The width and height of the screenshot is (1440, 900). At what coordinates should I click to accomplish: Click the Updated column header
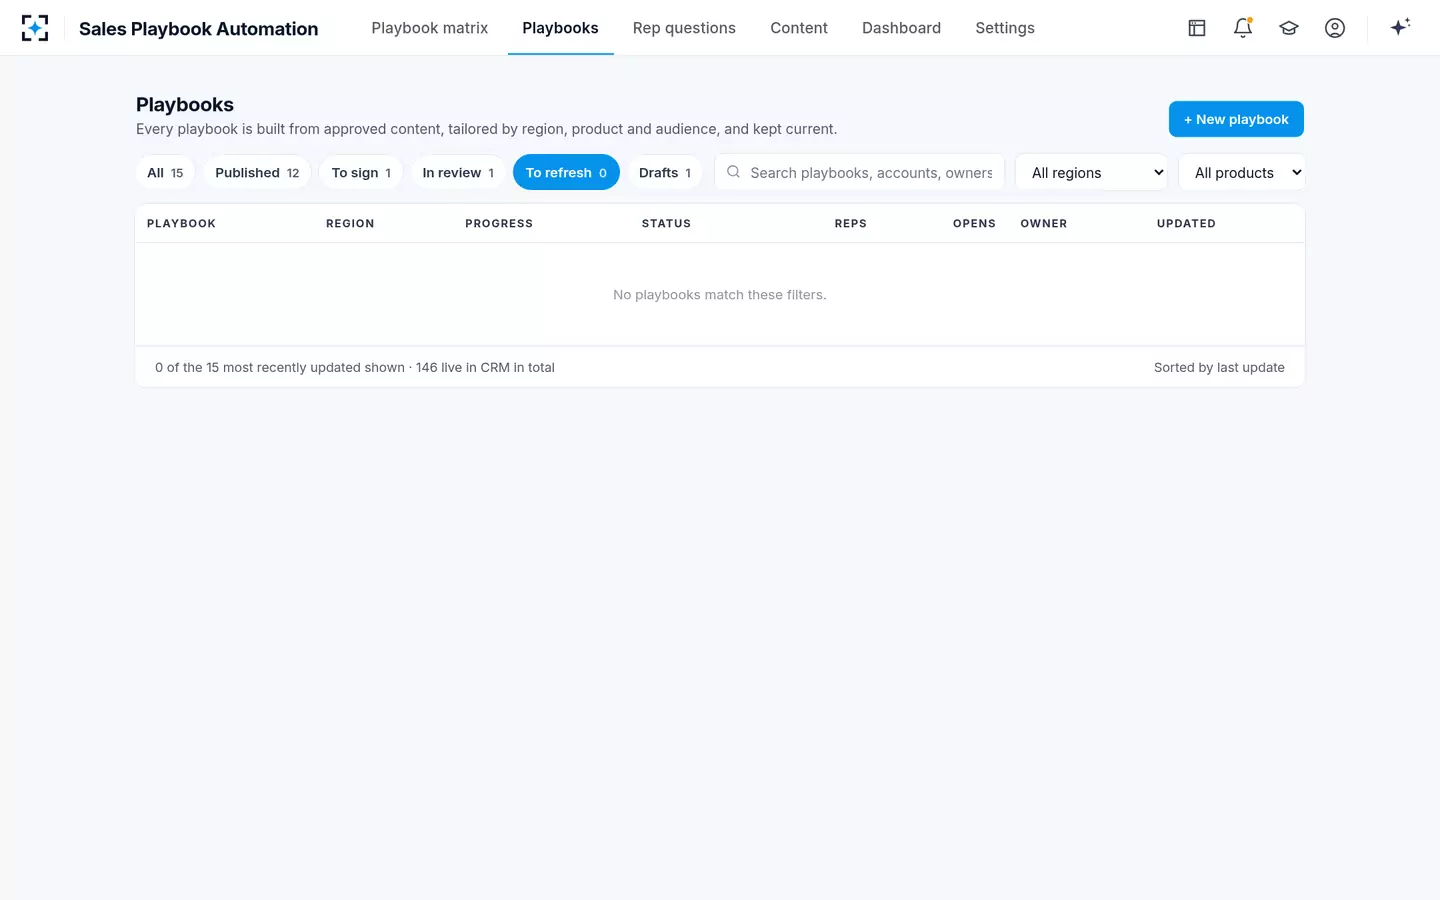click(1186, 224)
